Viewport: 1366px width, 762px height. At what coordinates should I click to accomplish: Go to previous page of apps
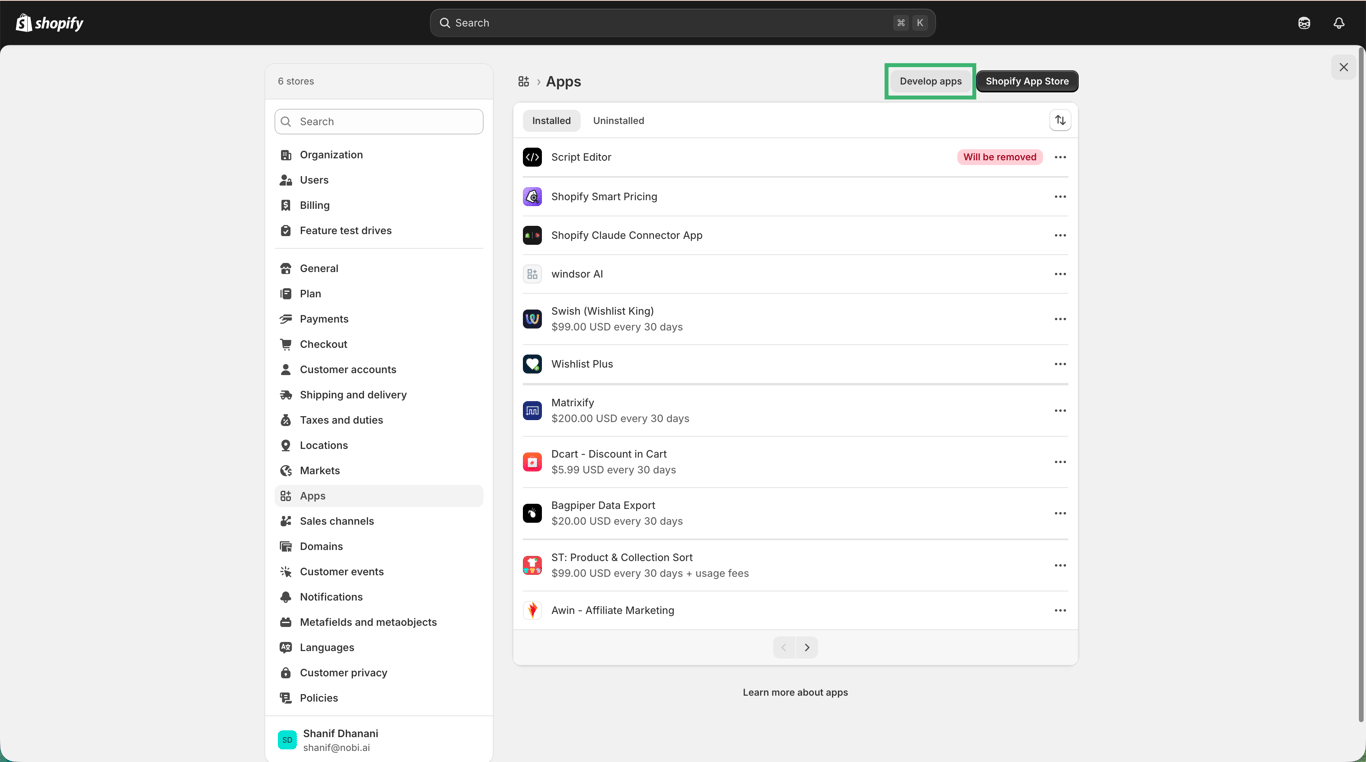(784, 648)
